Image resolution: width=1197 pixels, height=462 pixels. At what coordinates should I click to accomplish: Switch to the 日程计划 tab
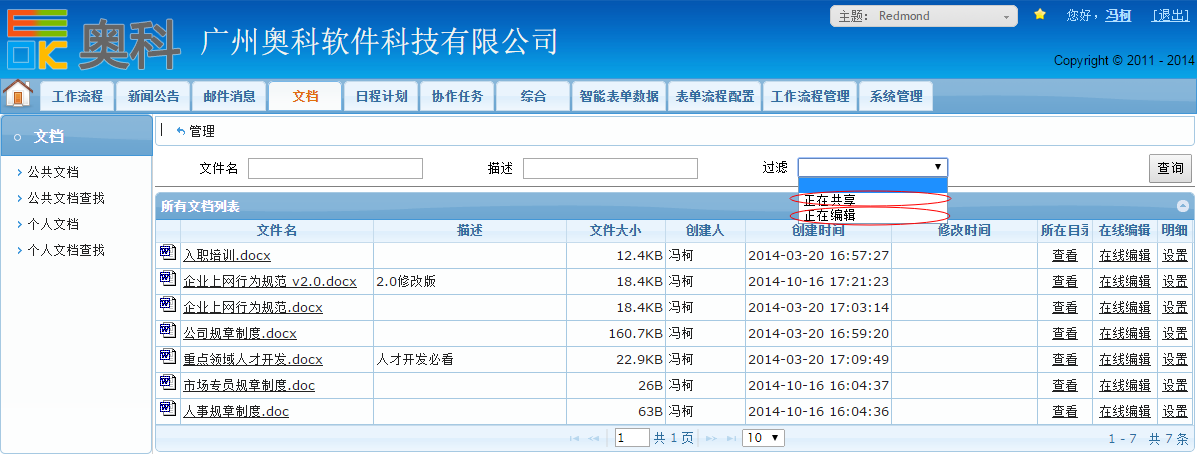[381, 97]
